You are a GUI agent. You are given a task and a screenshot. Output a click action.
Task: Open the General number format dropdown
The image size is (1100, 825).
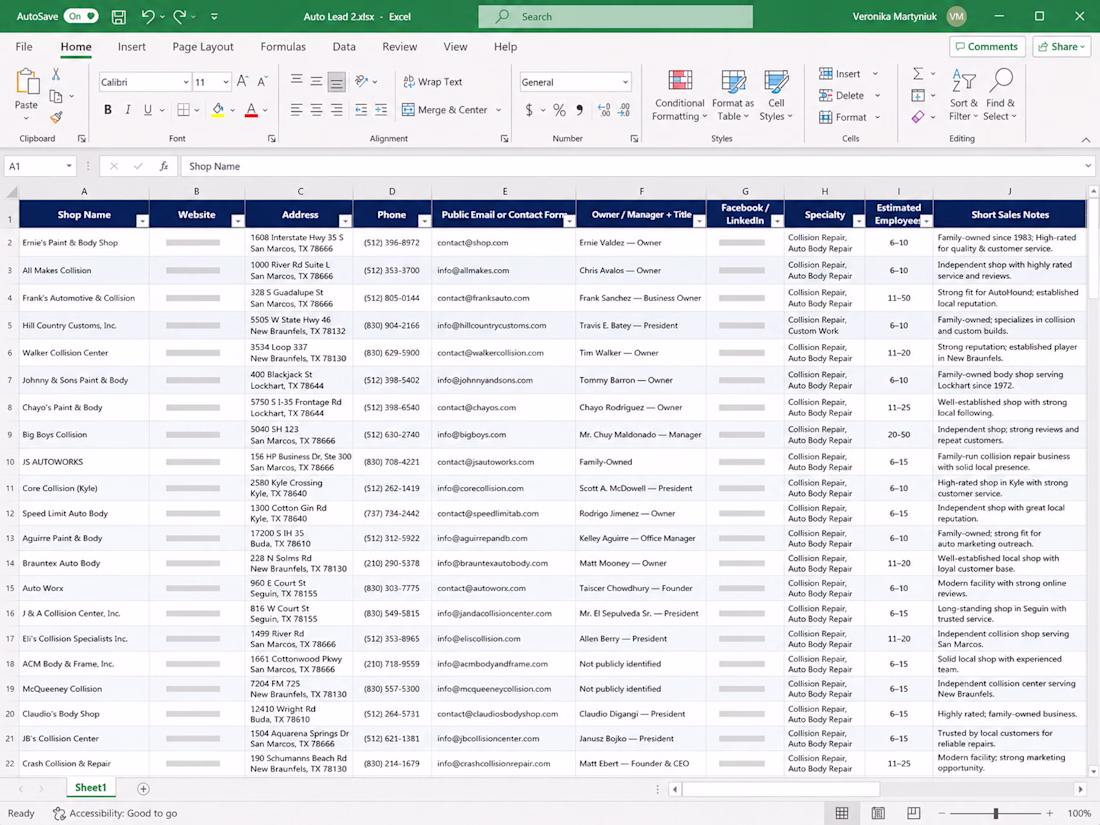pyautogui.click(x=625, y=82)
